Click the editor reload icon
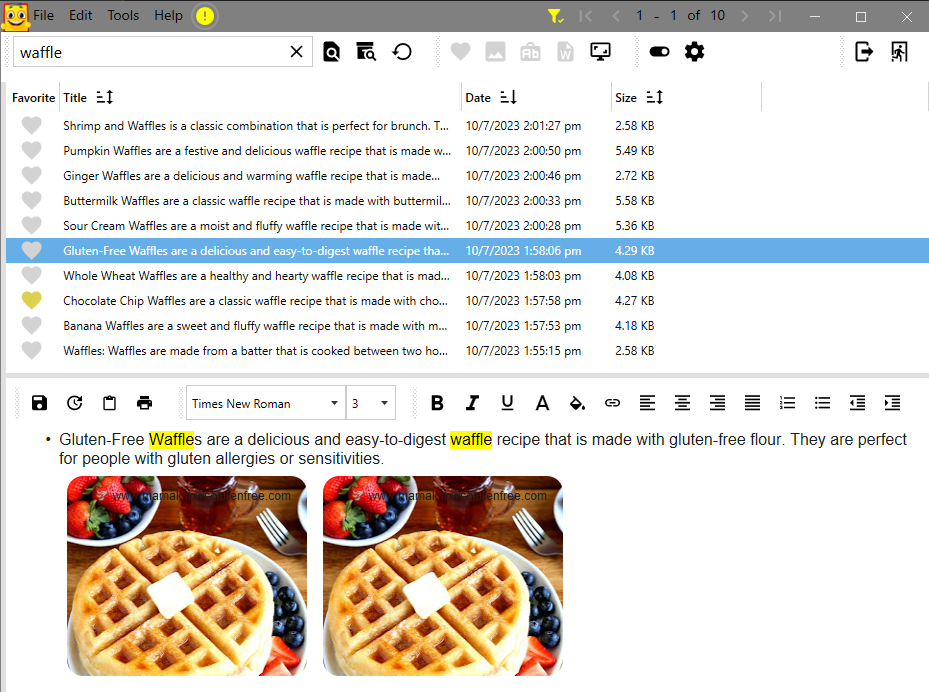This screenshot has height=692, width=929. pyautogui.click(x=75, y=403)
